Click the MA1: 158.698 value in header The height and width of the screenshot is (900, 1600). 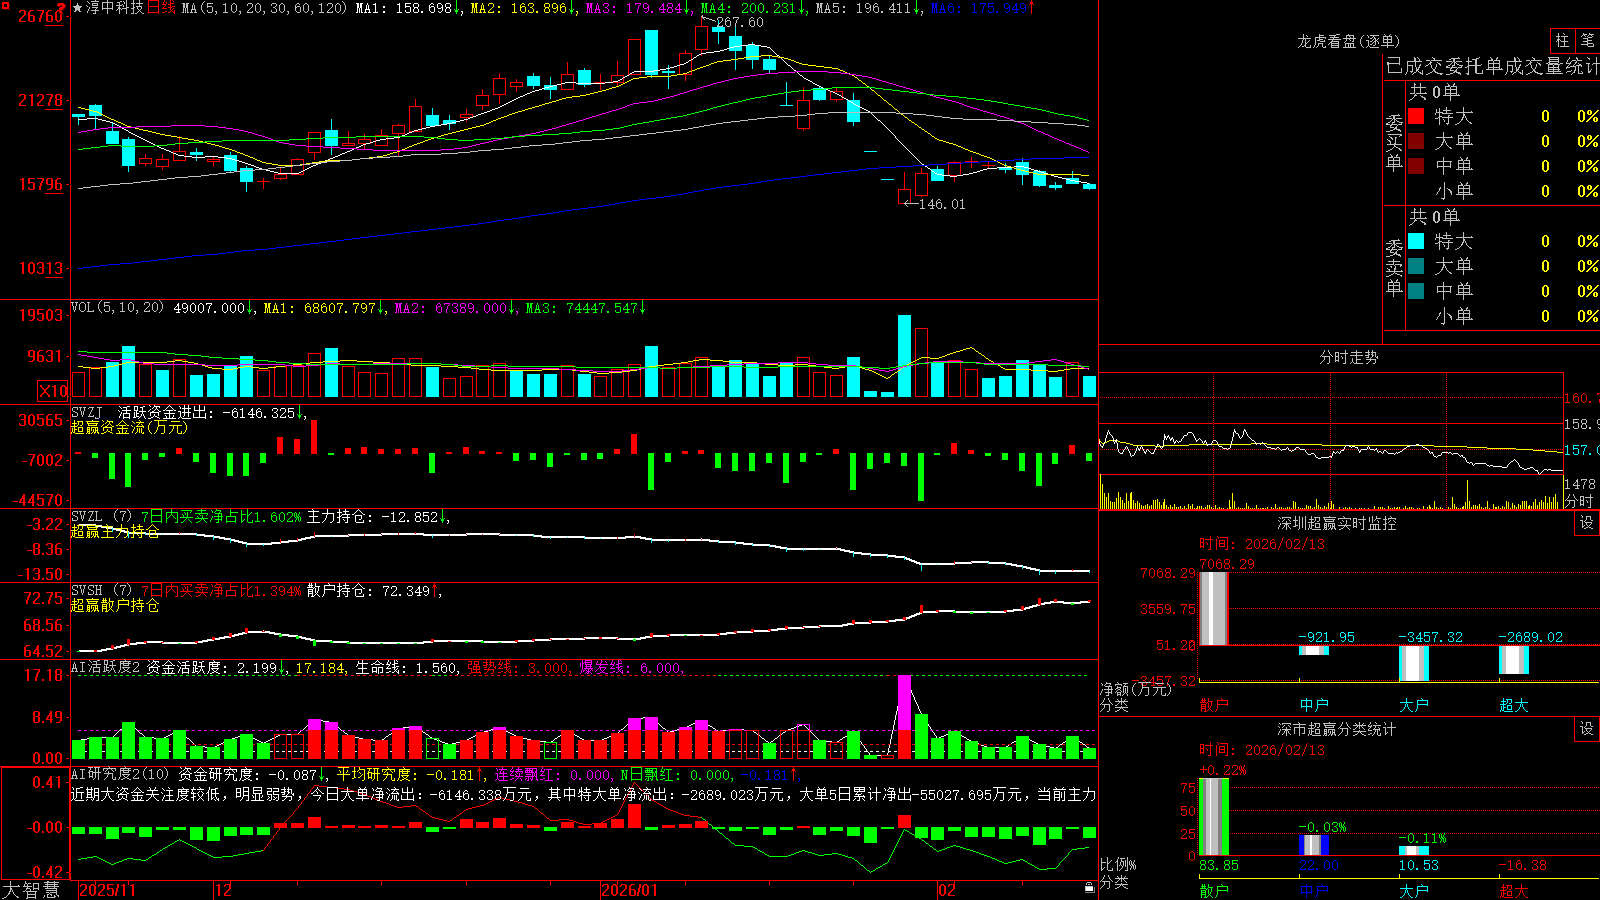point(408,8)
